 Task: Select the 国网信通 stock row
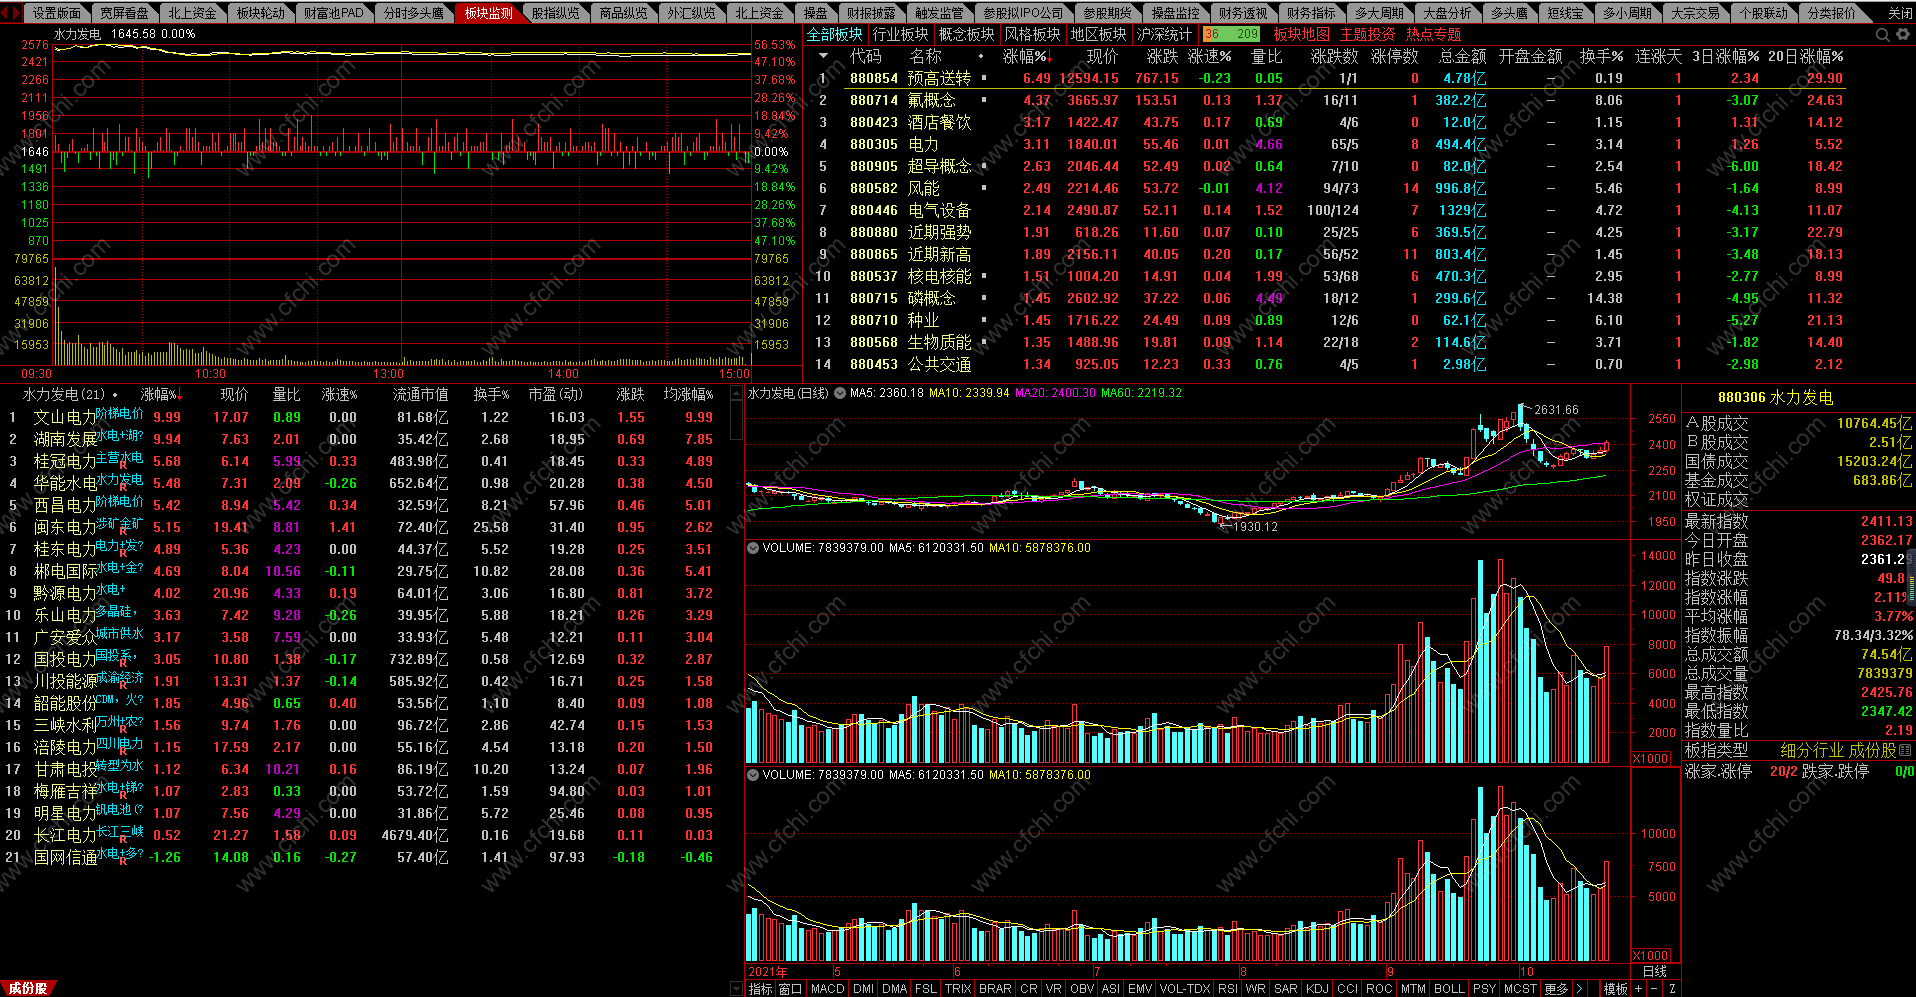pos(365,857)
